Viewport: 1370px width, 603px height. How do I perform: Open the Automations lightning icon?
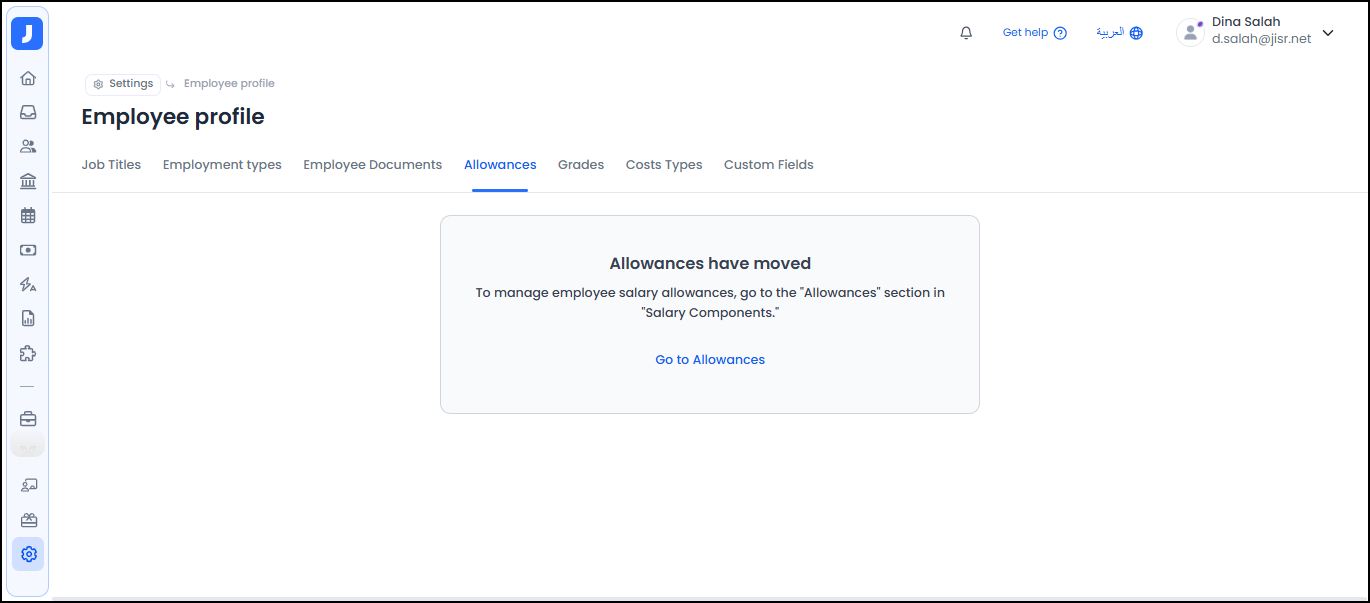click(27, 284)
